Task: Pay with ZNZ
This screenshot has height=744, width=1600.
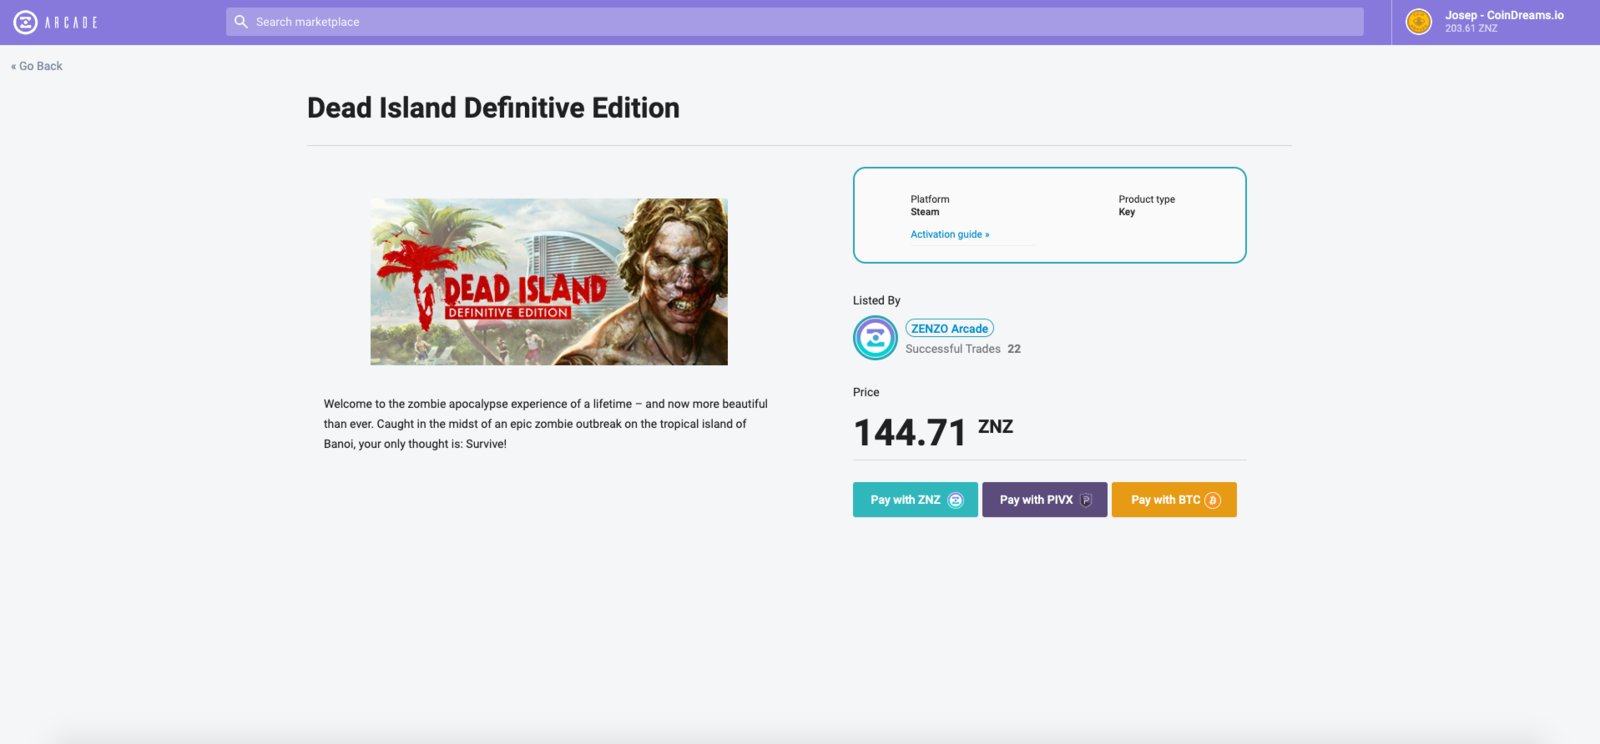Action: pos(915,500)
